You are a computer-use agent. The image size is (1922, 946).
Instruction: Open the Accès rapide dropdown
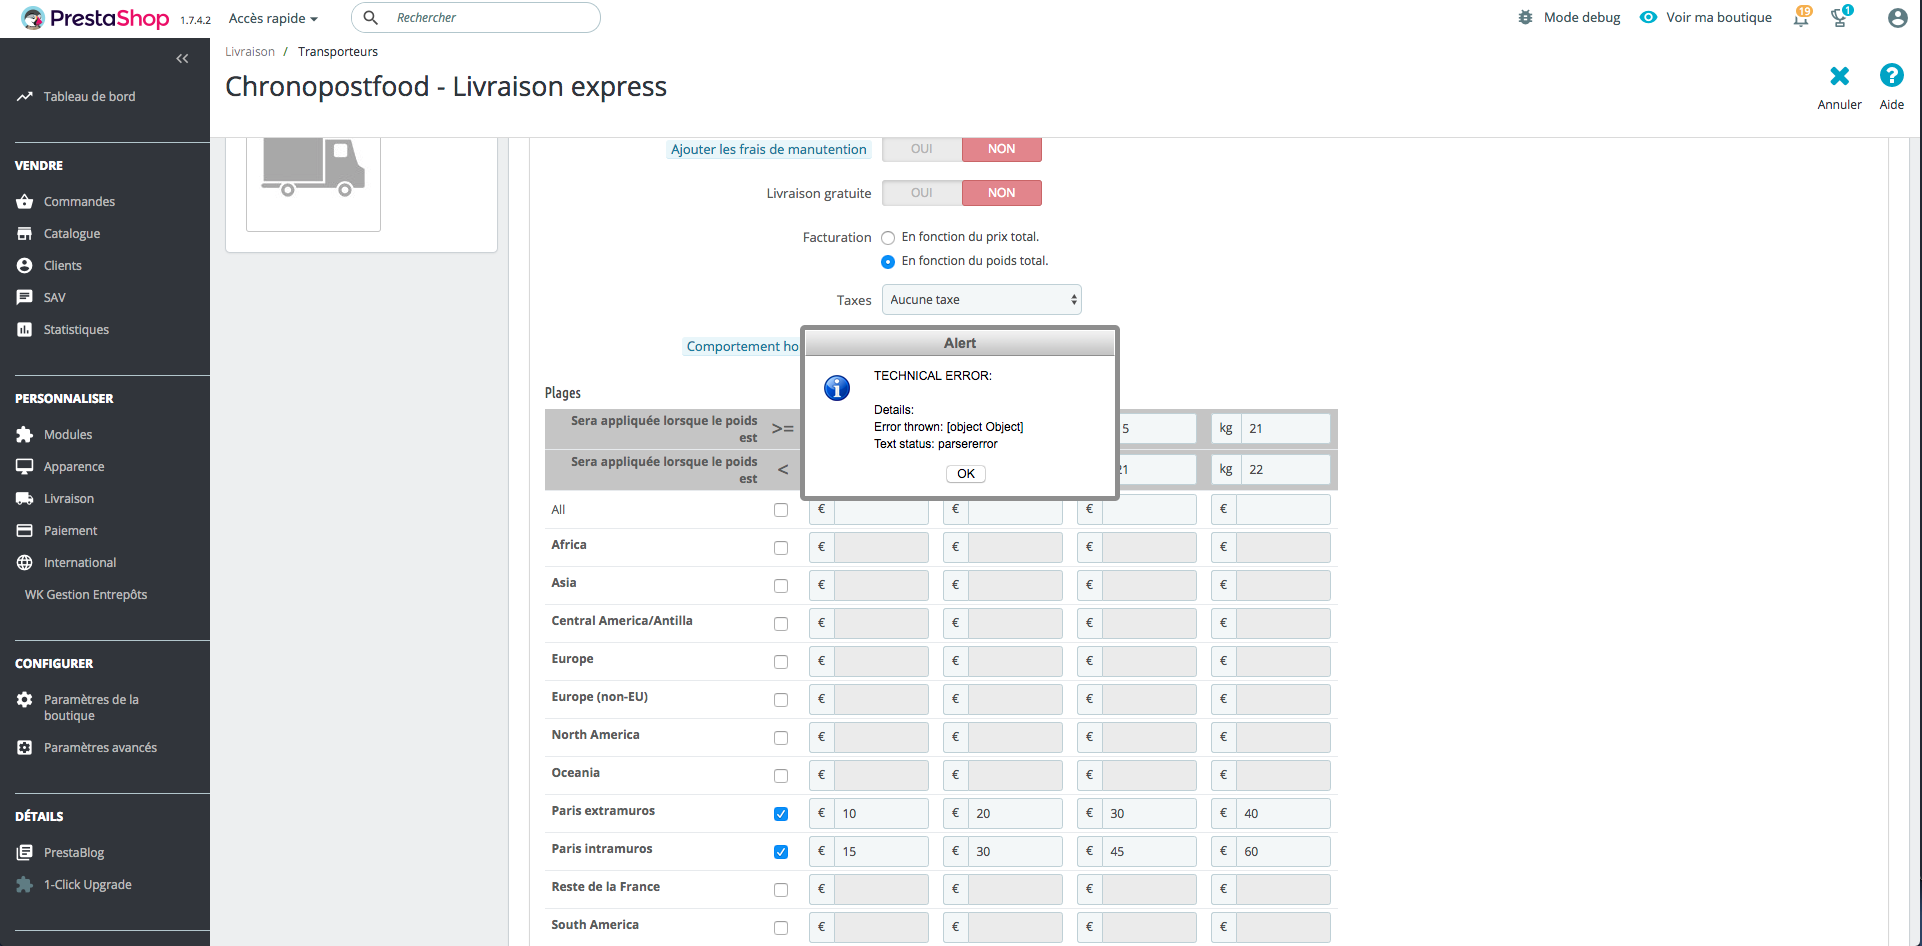(271, 17)
